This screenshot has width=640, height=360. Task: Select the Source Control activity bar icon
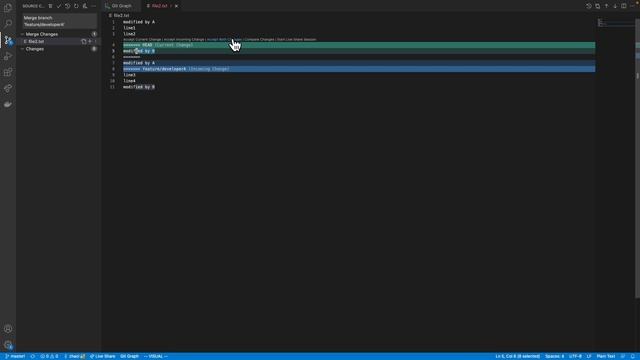pos(8,40)
